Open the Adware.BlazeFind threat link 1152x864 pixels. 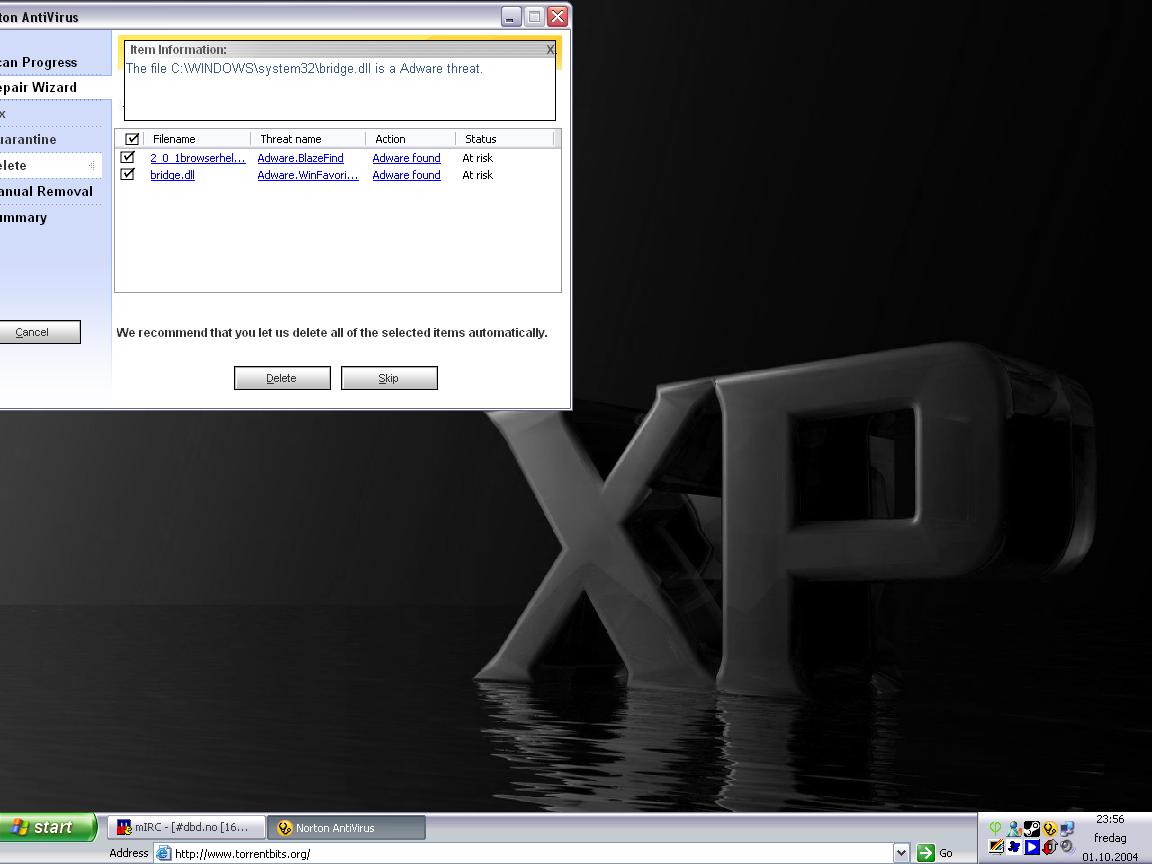point(300,158)
